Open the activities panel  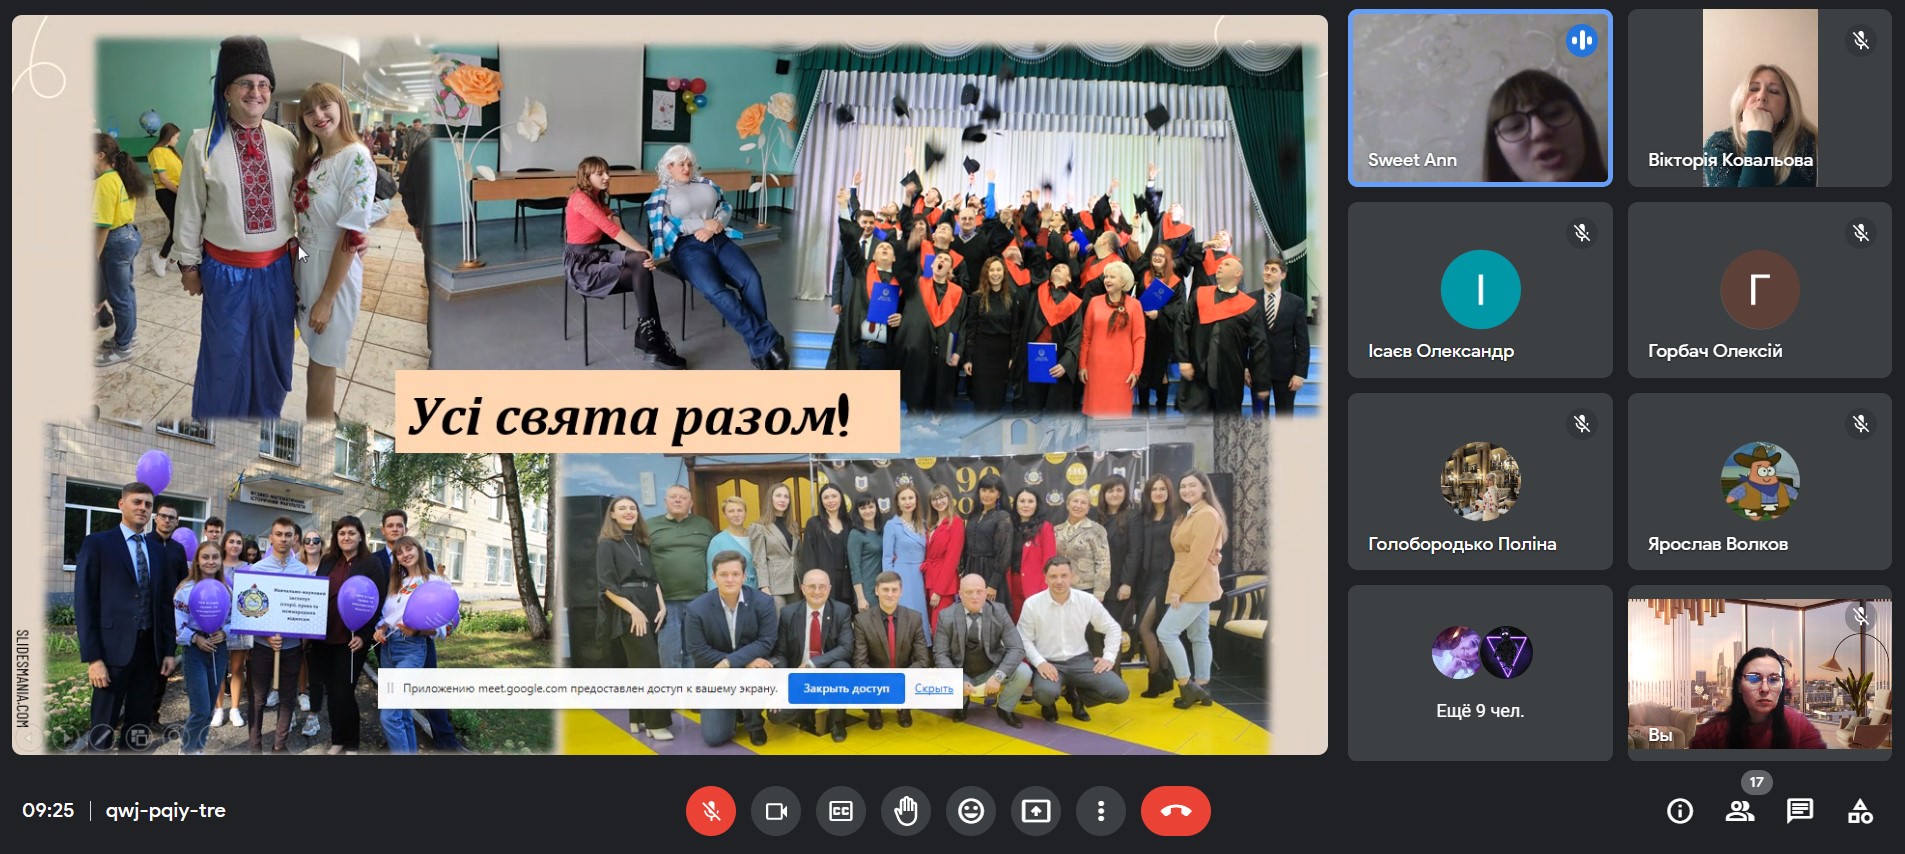click(x=1860, y=811)
